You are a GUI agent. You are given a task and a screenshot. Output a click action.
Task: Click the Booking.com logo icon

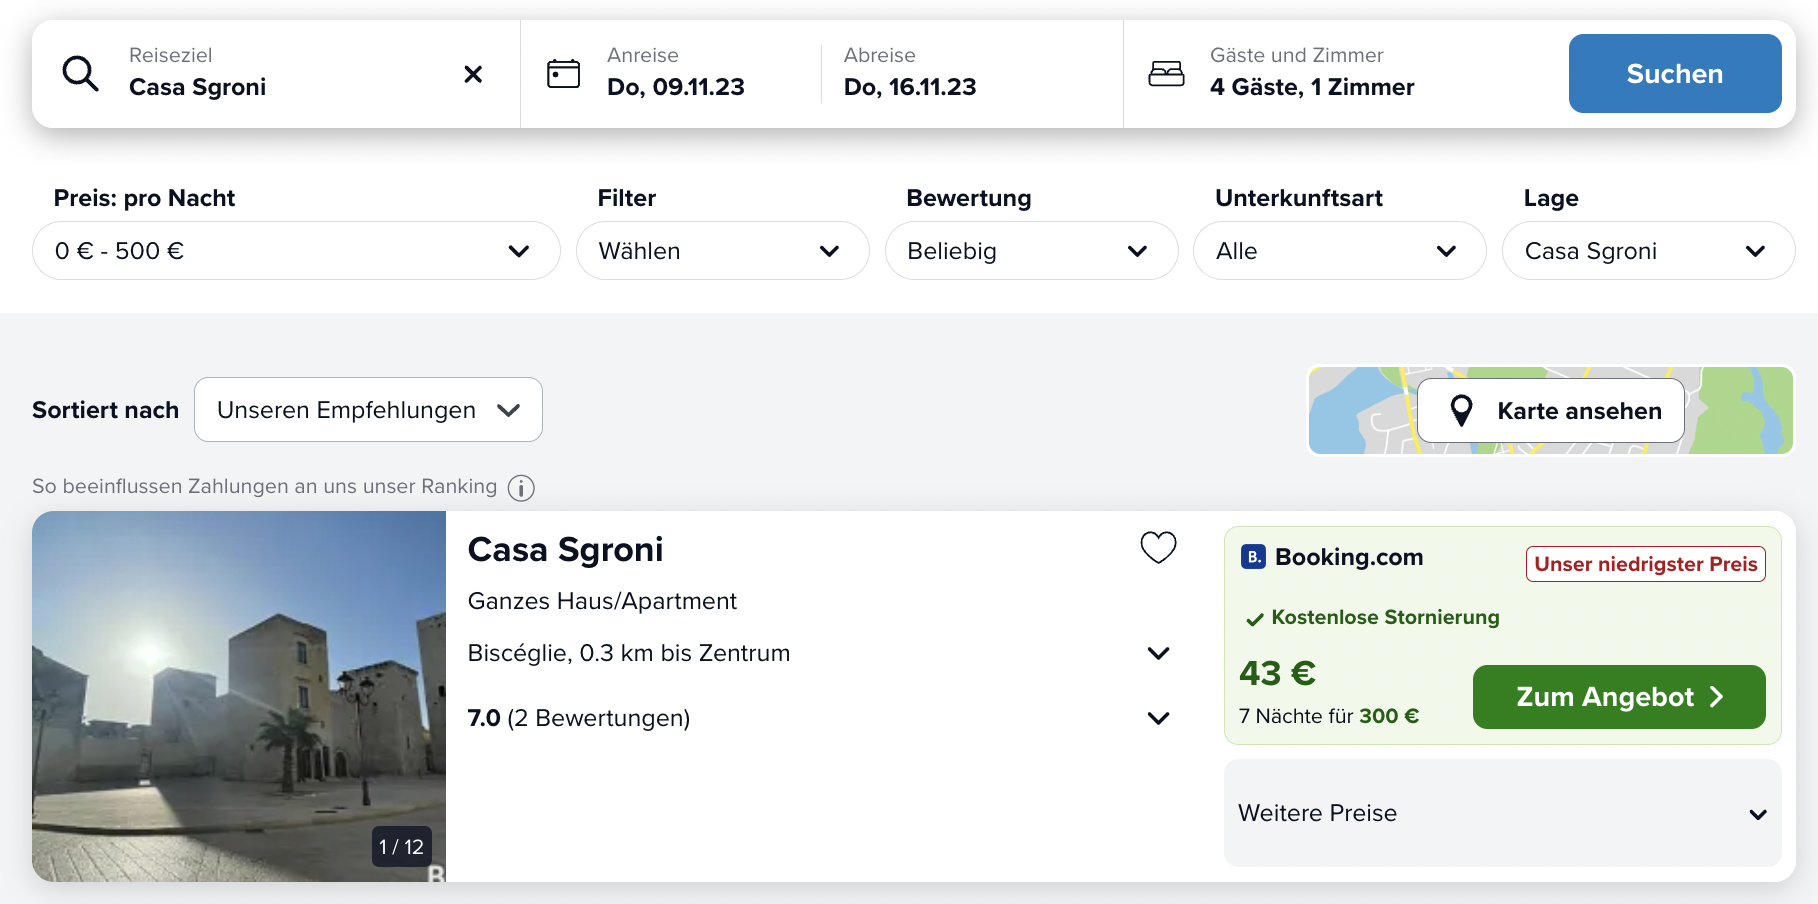pyautogui.click(x=1253, y=557)
